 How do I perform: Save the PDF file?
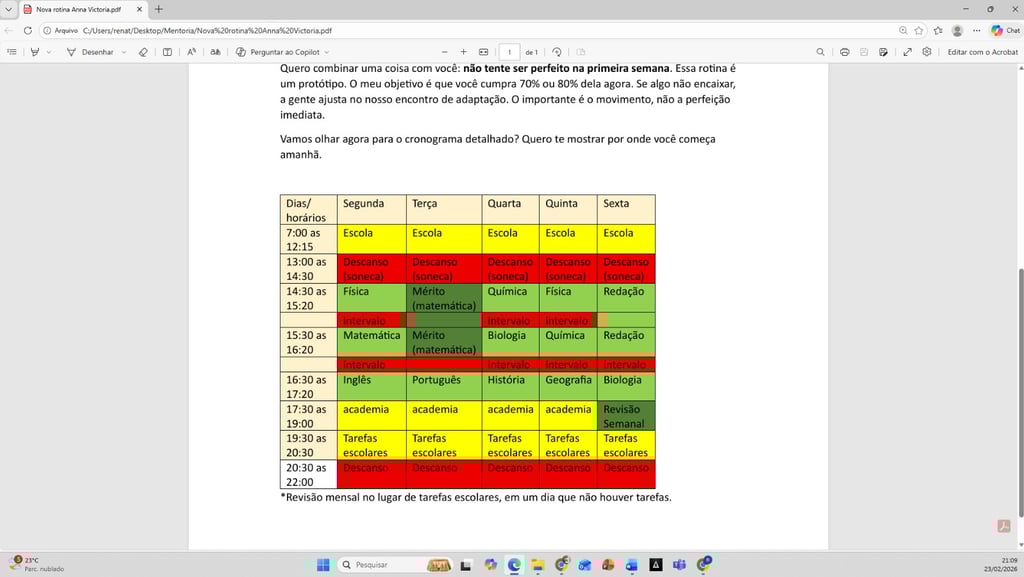pos(864,52)
